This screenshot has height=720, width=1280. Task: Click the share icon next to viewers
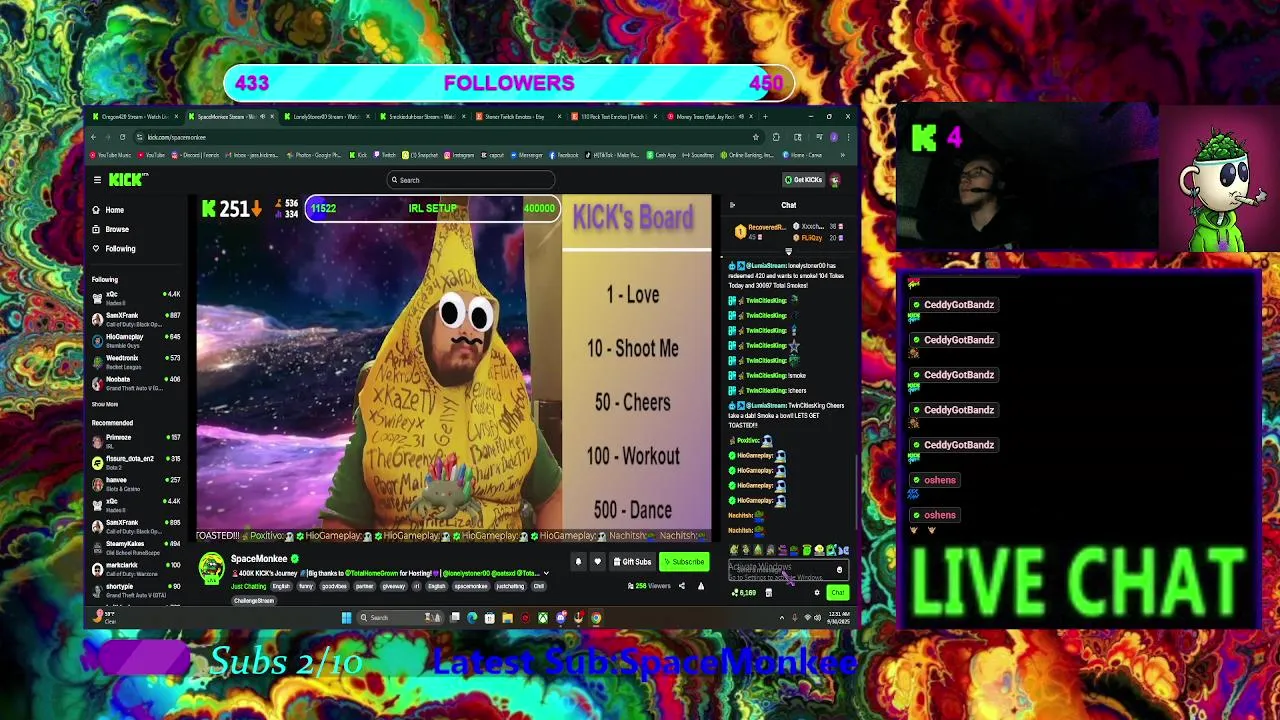pyautogui.click(x=682, y=586)
